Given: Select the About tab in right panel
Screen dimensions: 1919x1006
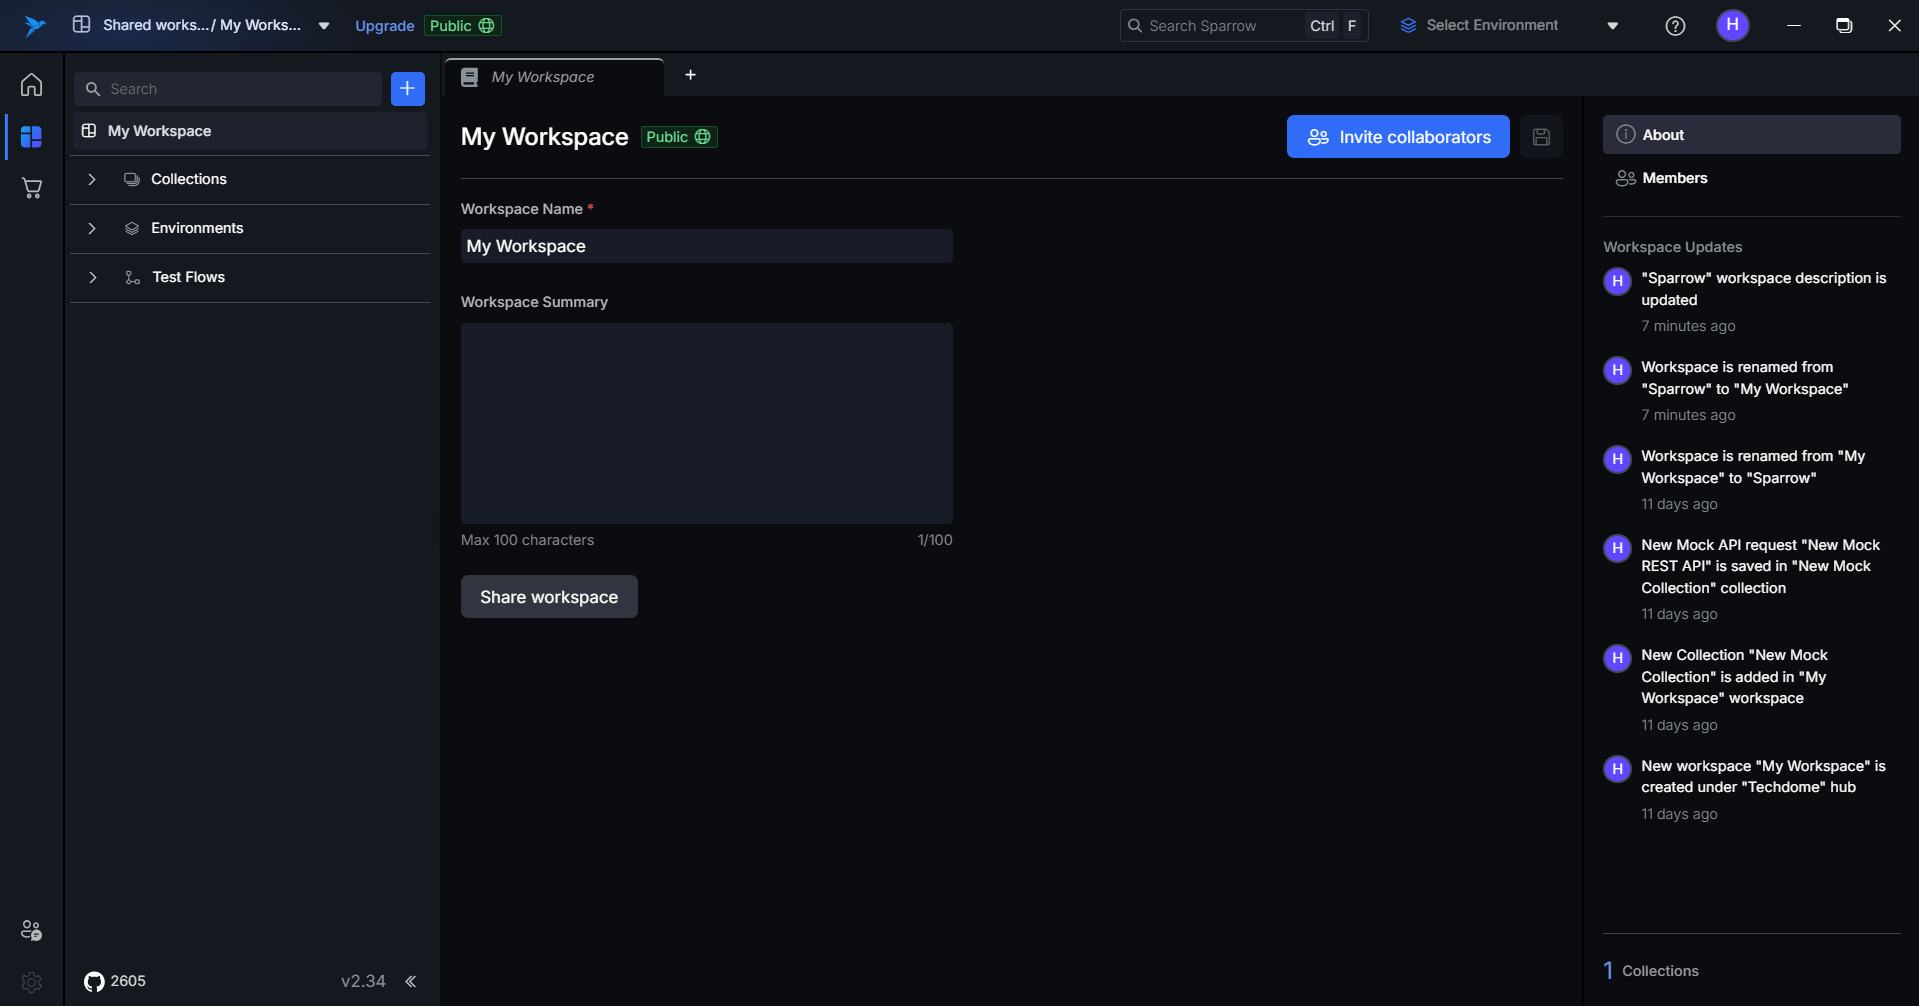Looking at the screenshot, I should point(1750,135).
